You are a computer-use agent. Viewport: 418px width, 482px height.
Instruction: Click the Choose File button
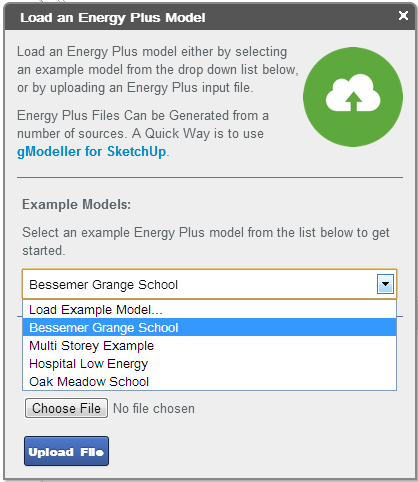[66, 408]
